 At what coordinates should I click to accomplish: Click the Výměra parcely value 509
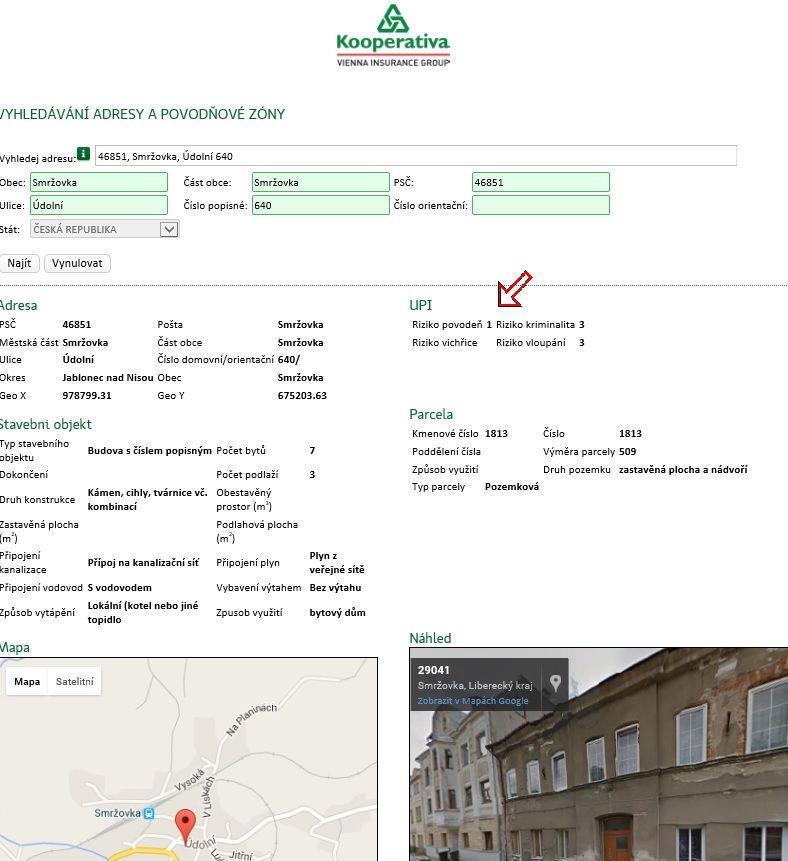(628, 451)
